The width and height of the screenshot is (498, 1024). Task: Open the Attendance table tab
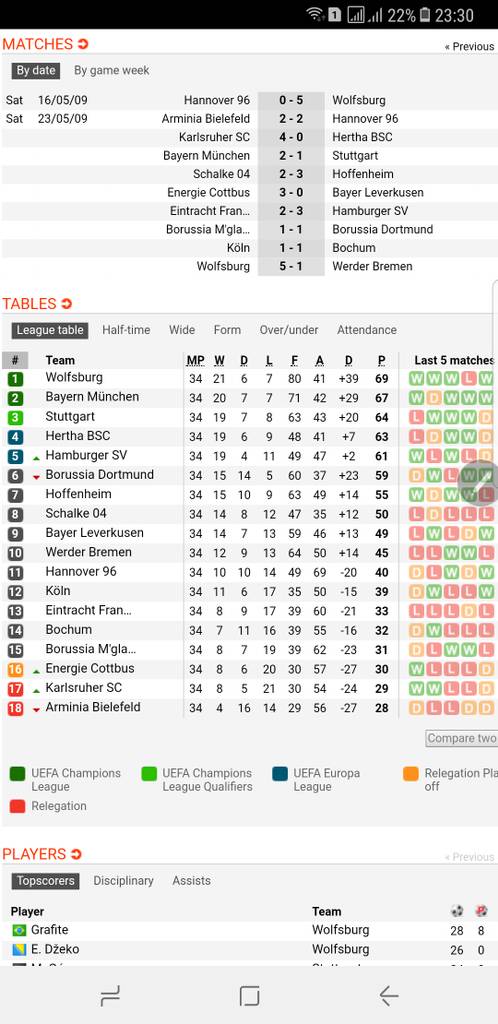pos(367,330)
